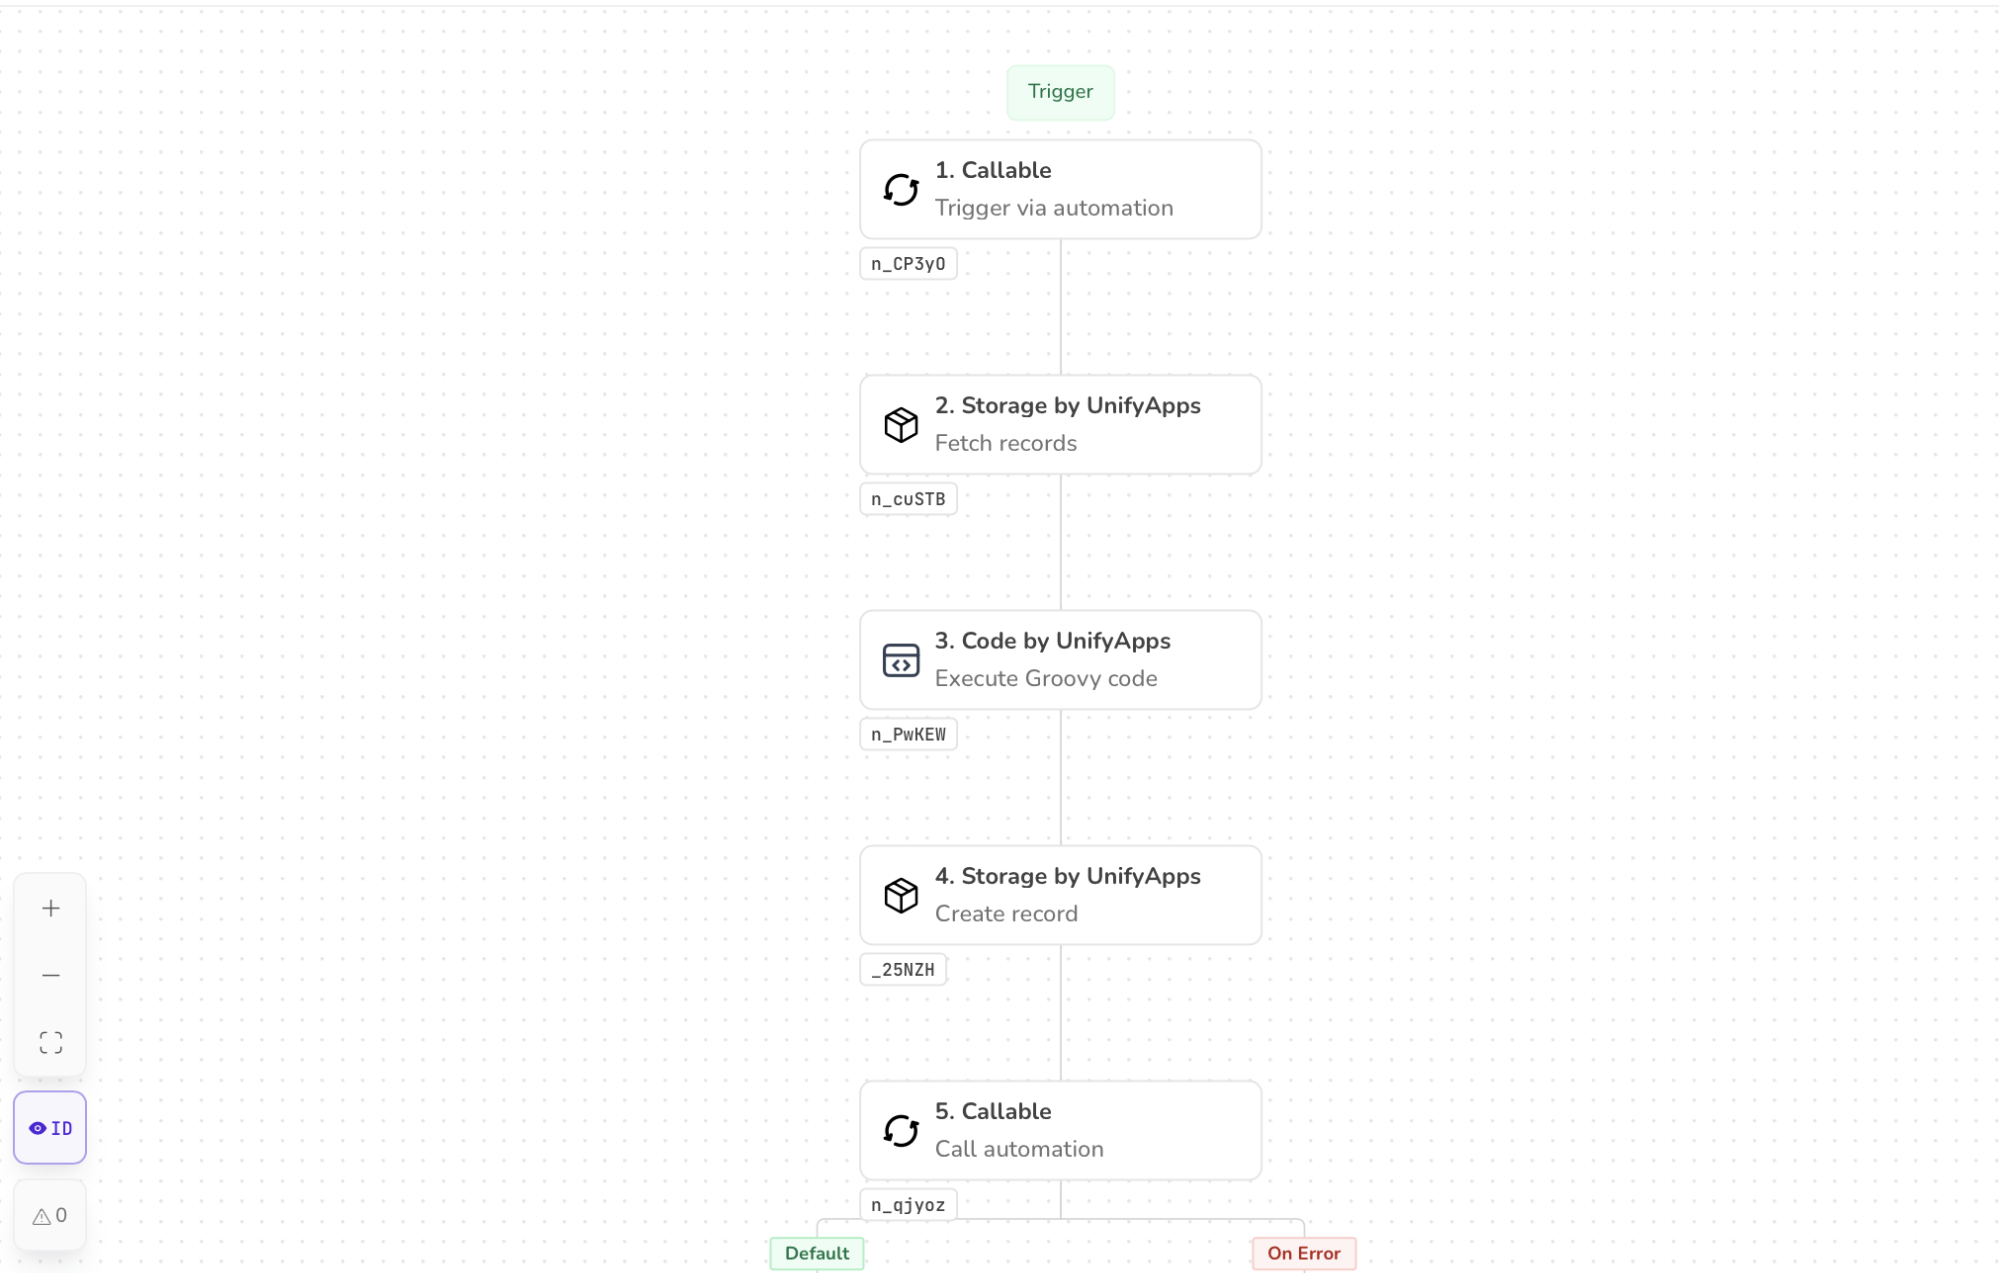Image resolution: width=1999 pixels, height=1274 pixels.
Task: Click node ID tag n_qjyoz
Action: tap(908, 1205)
